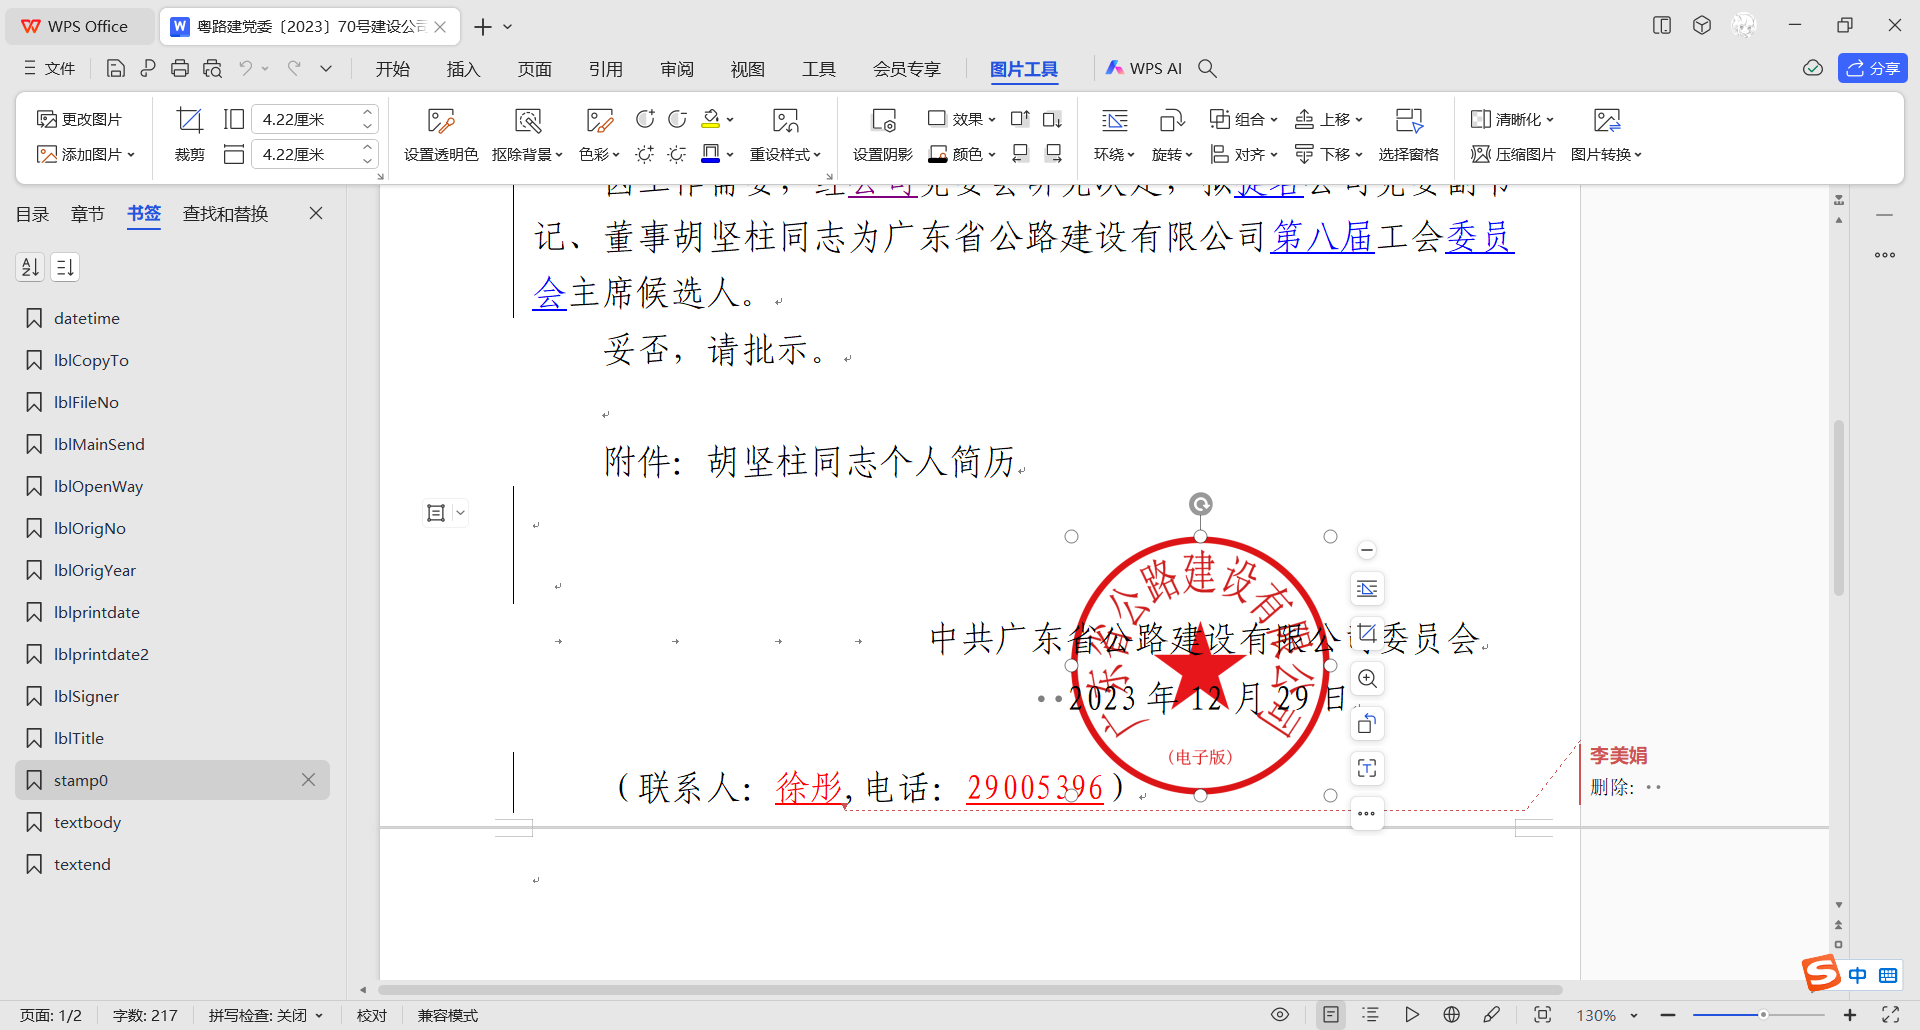This screenshot has height=1030, width=1920.
Task: Click the Reset Style (重设样式) icon
Action: 785,121
